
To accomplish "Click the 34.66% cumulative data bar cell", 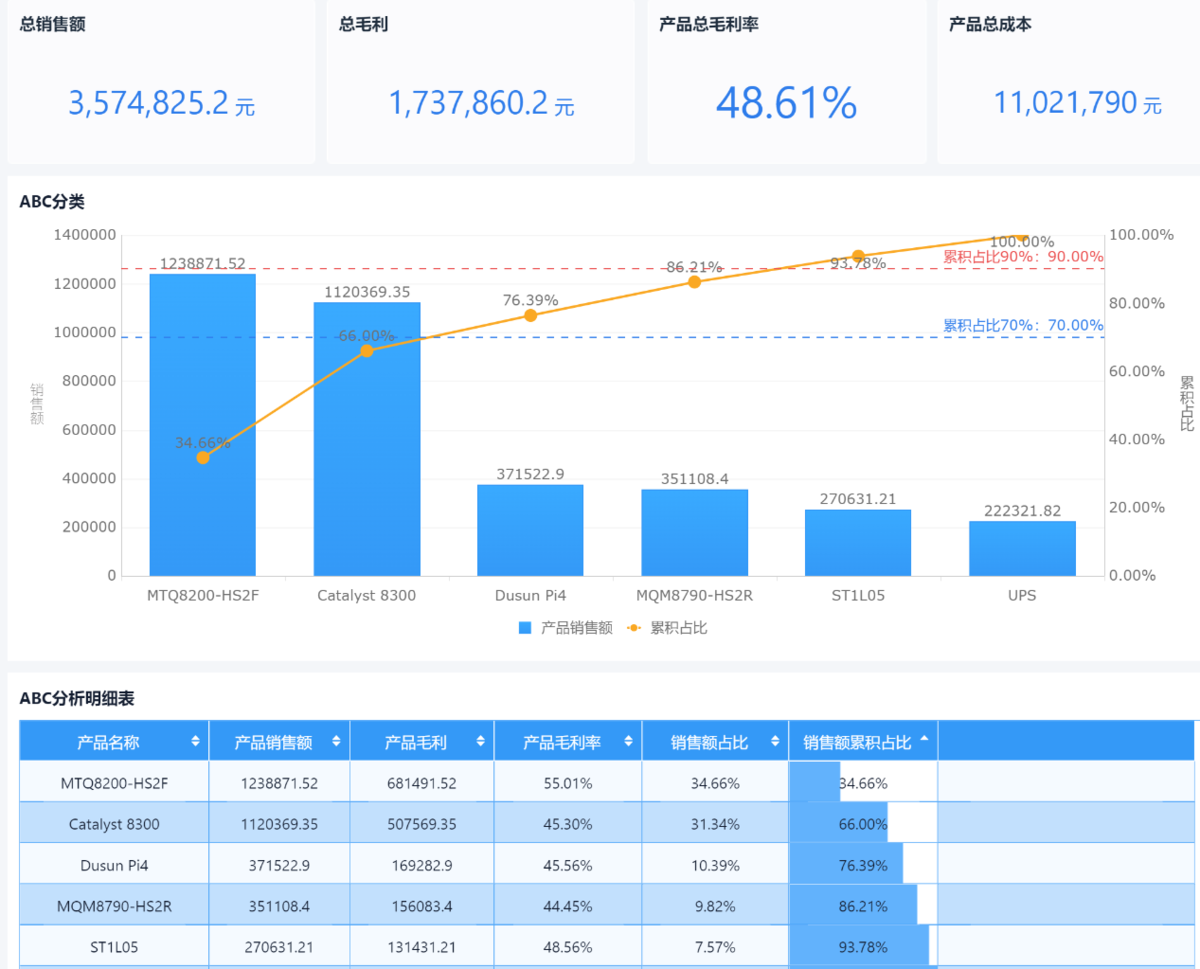I will [862, 783].
